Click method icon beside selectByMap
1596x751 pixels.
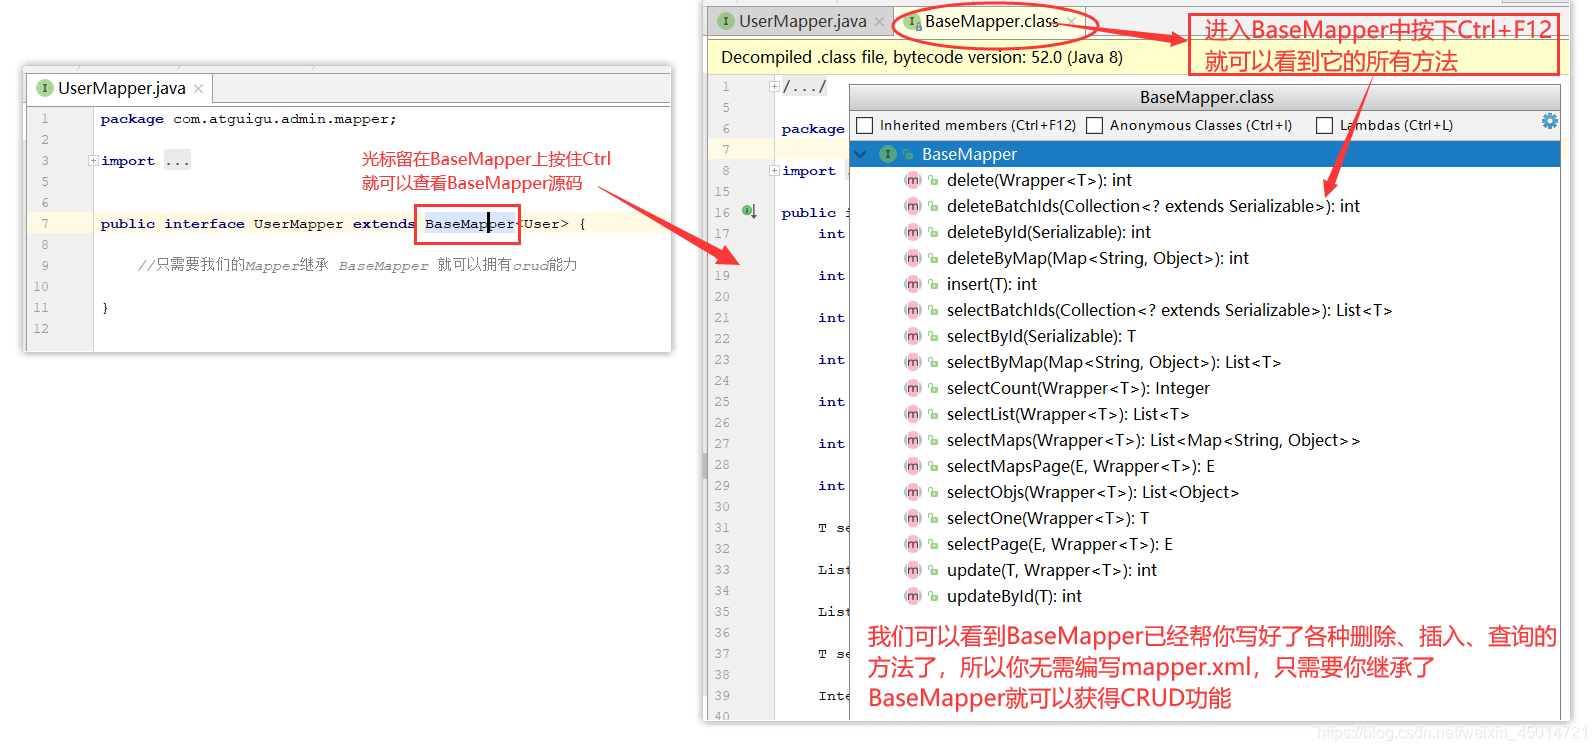click(912, 362)
